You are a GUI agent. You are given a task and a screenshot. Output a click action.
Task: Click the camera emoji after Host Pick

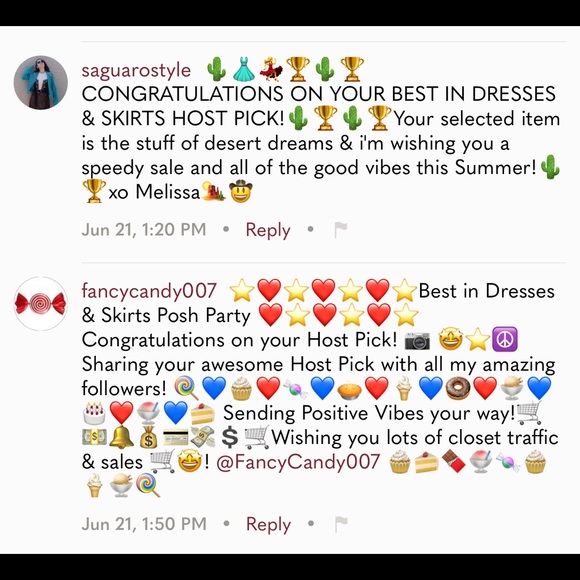[x=417, y=340]
